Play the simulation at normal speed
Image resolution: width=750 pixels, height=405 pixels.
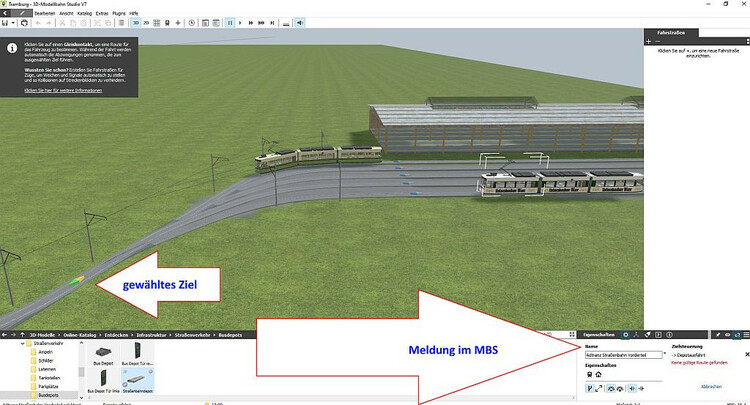tap(240, 23)
